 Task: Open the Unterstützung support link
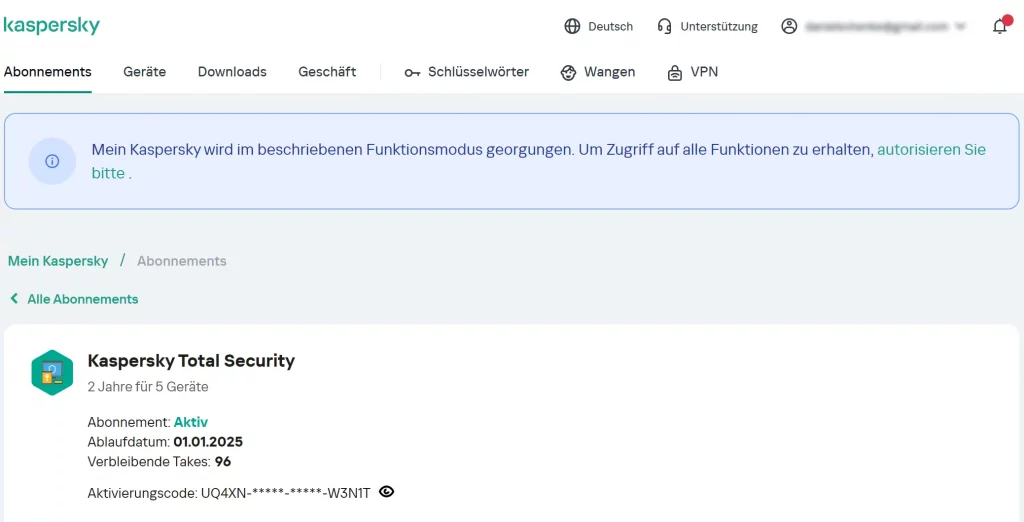(719, 27)
